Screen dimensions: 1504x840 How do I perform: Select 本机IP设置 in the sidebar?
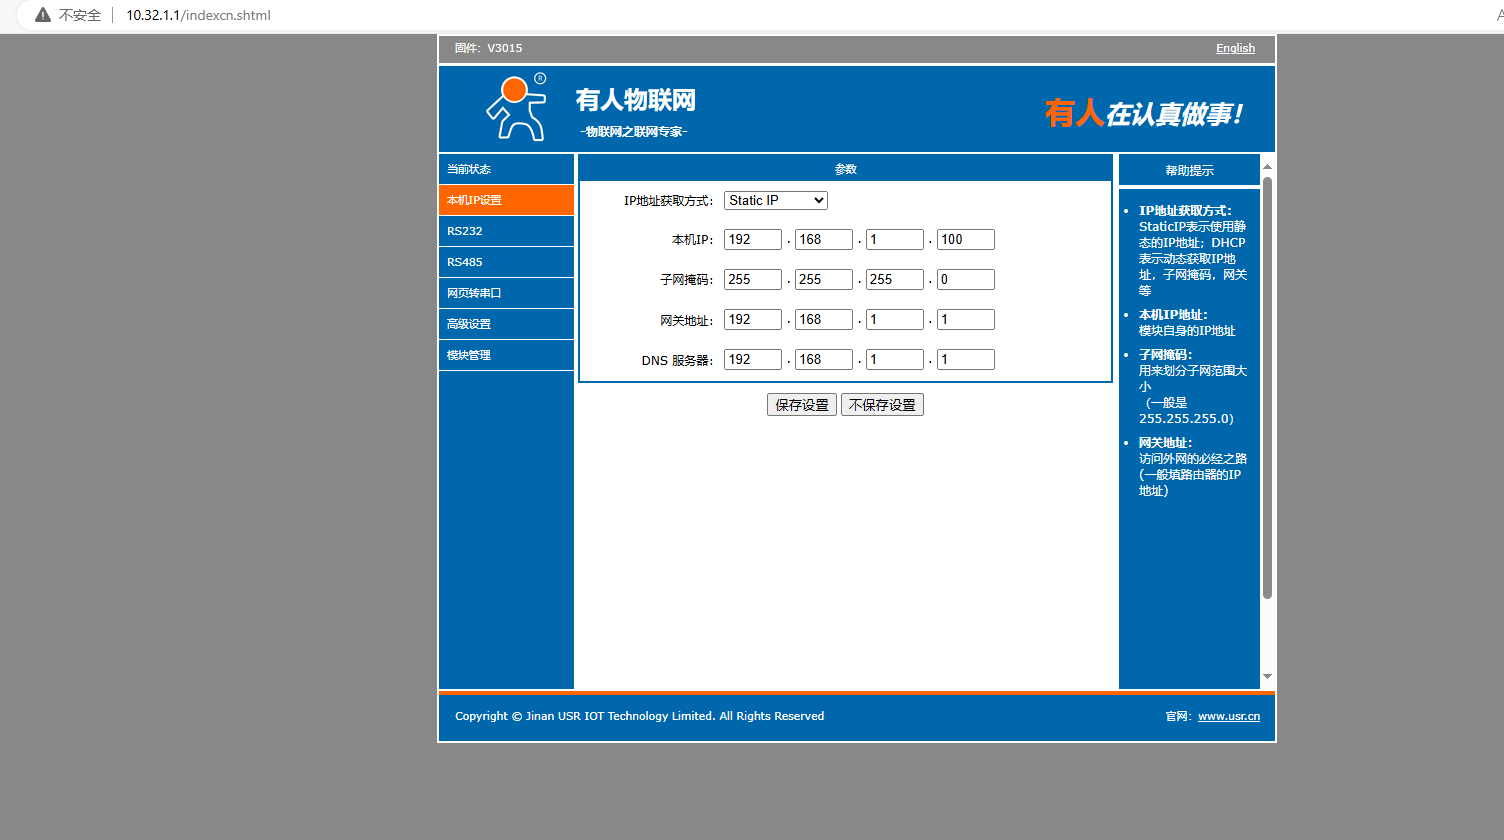click(x=506, y=200)
